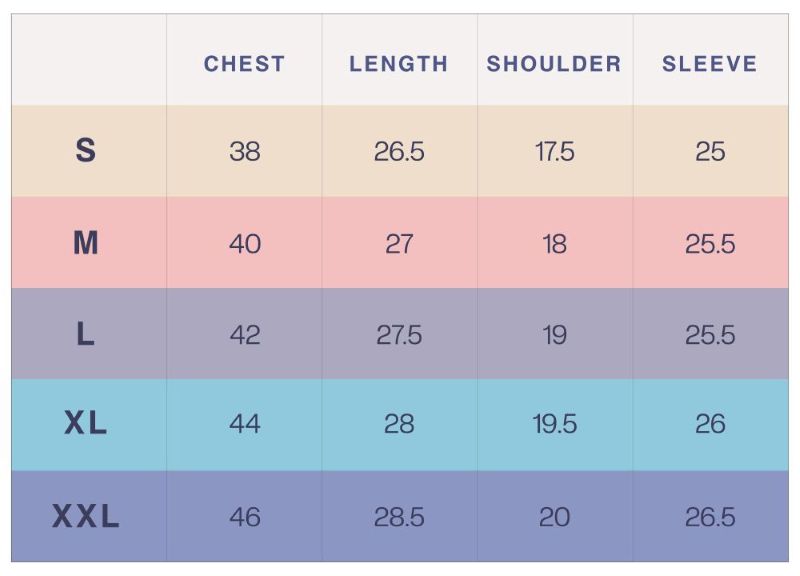The image size is (800, 576).
Task: Click length value 26.5 for size S
Action: [399, 152]
